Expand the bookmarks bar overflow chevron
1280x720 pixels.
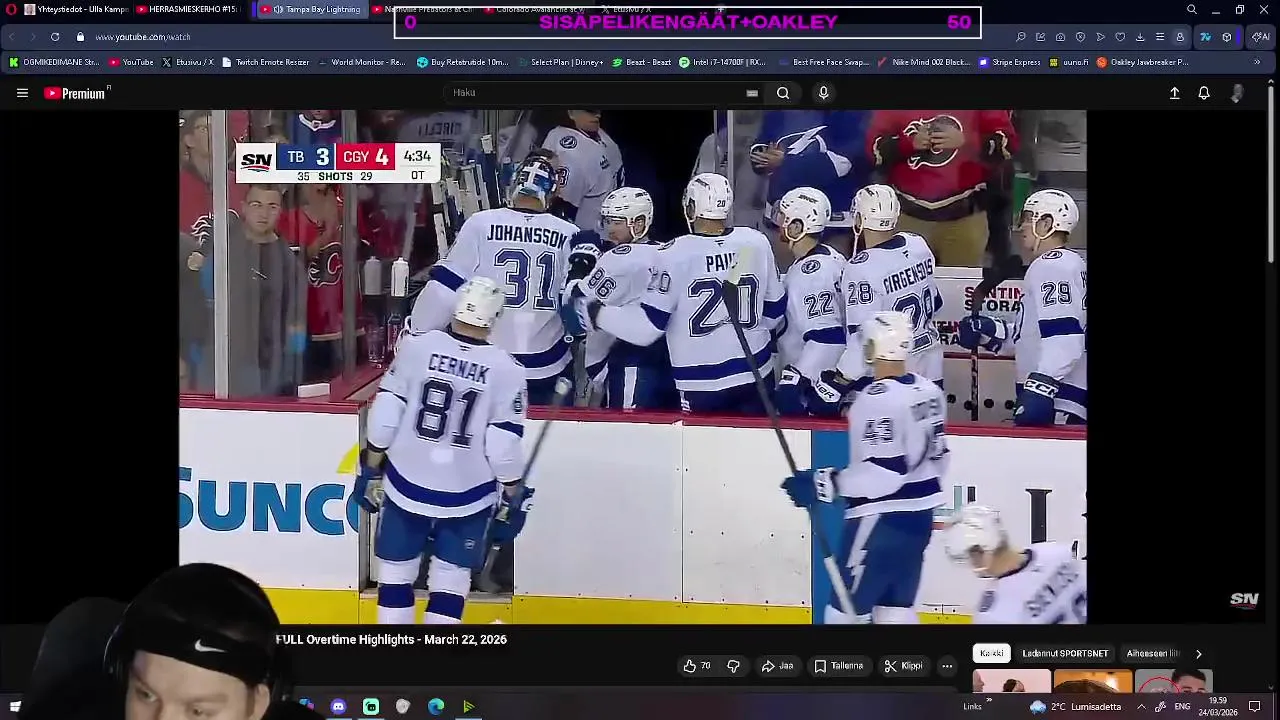(1257, 62)
